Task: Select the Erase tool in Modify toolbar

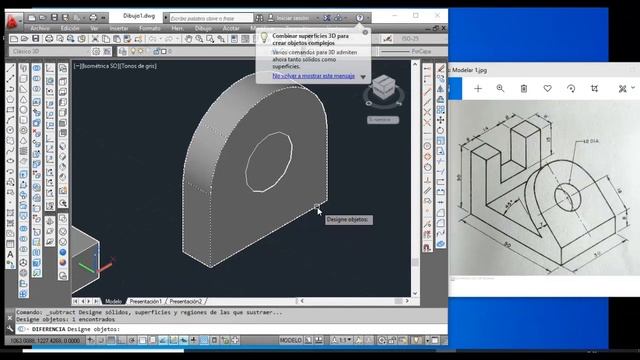Action: pos(441,68)
